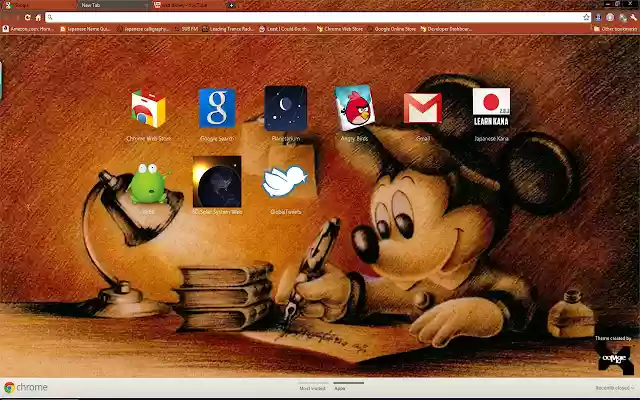Expand the Recently closed menu
Viewport: 640px width, 400px height.
tap(615, 388)
